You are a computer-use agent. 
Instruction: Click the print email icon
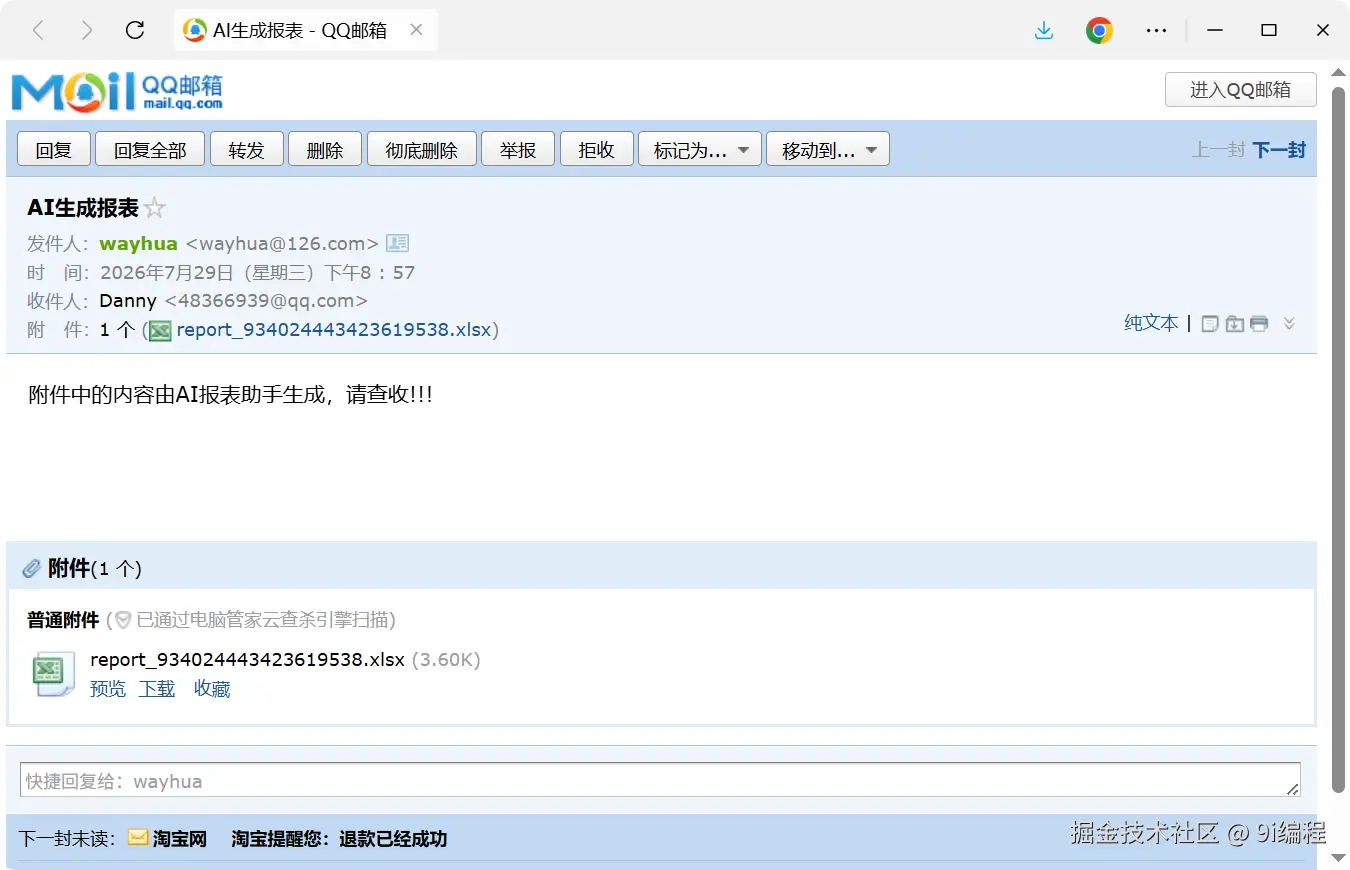pyautogui.click(x=1259, y=323)
